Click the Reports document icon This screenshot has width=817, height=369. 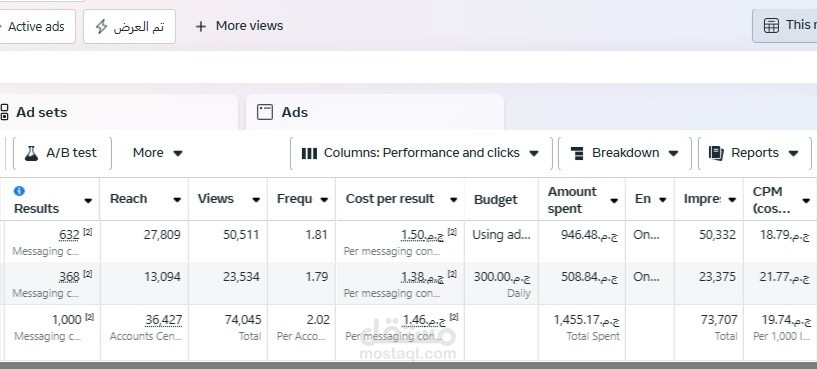(716, 153)
